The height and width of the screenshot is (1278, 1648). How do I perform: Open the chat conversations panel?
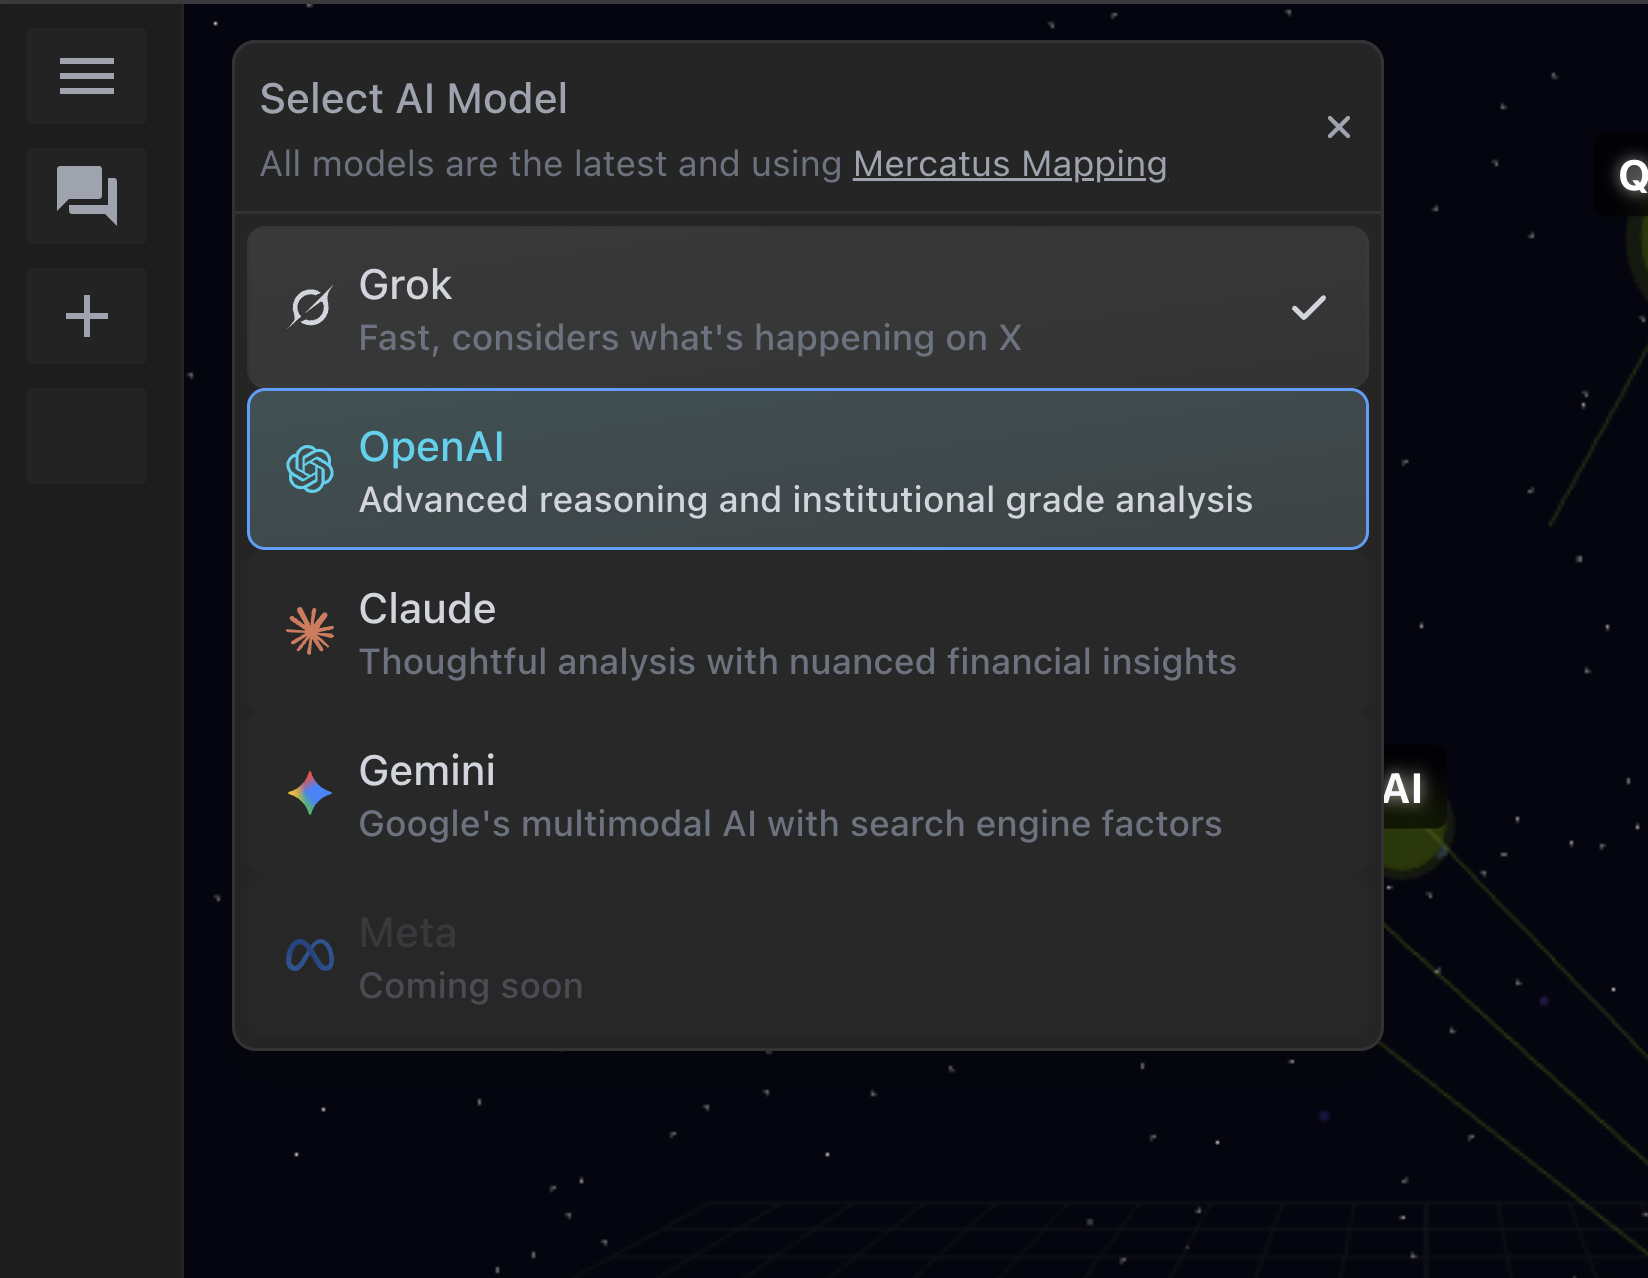(x=86, y=196)
